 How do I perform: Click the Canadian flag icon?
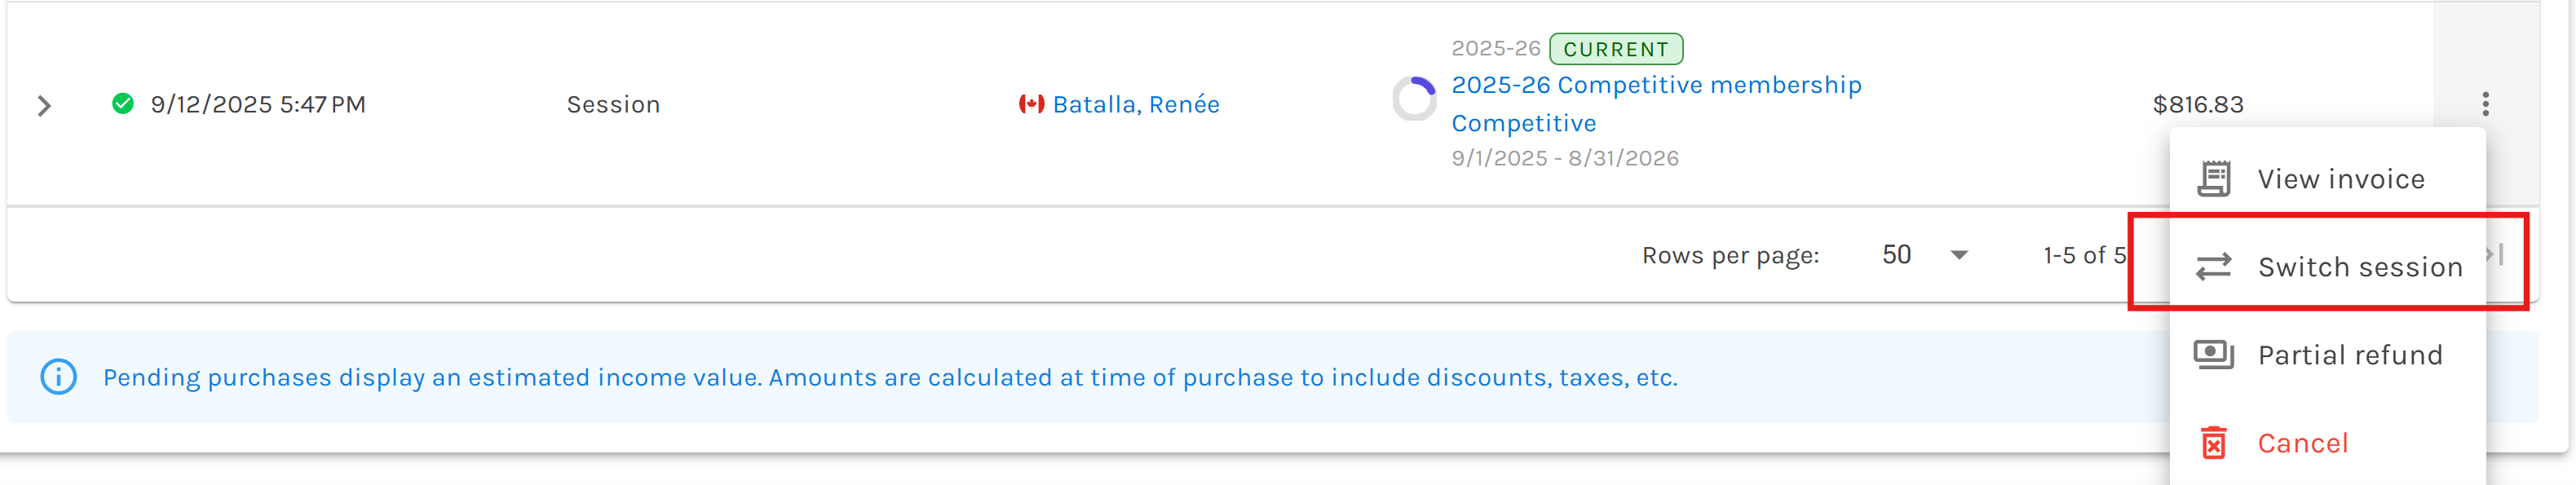(1031, 104)
